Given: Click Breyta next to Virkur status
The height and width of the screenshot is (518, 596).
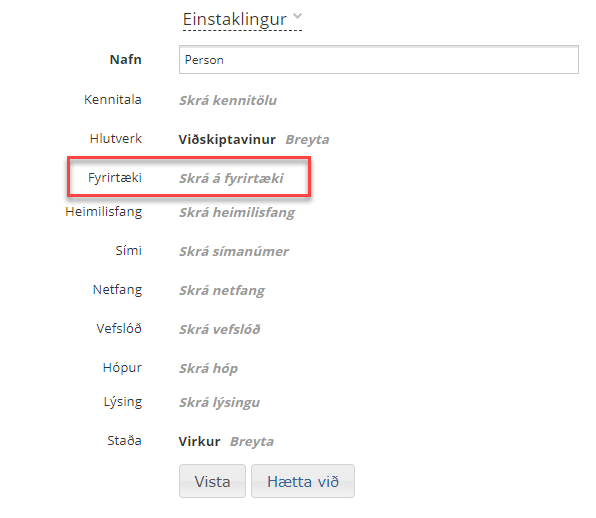Looking at the screenshot, I should [x=252, y=442].
